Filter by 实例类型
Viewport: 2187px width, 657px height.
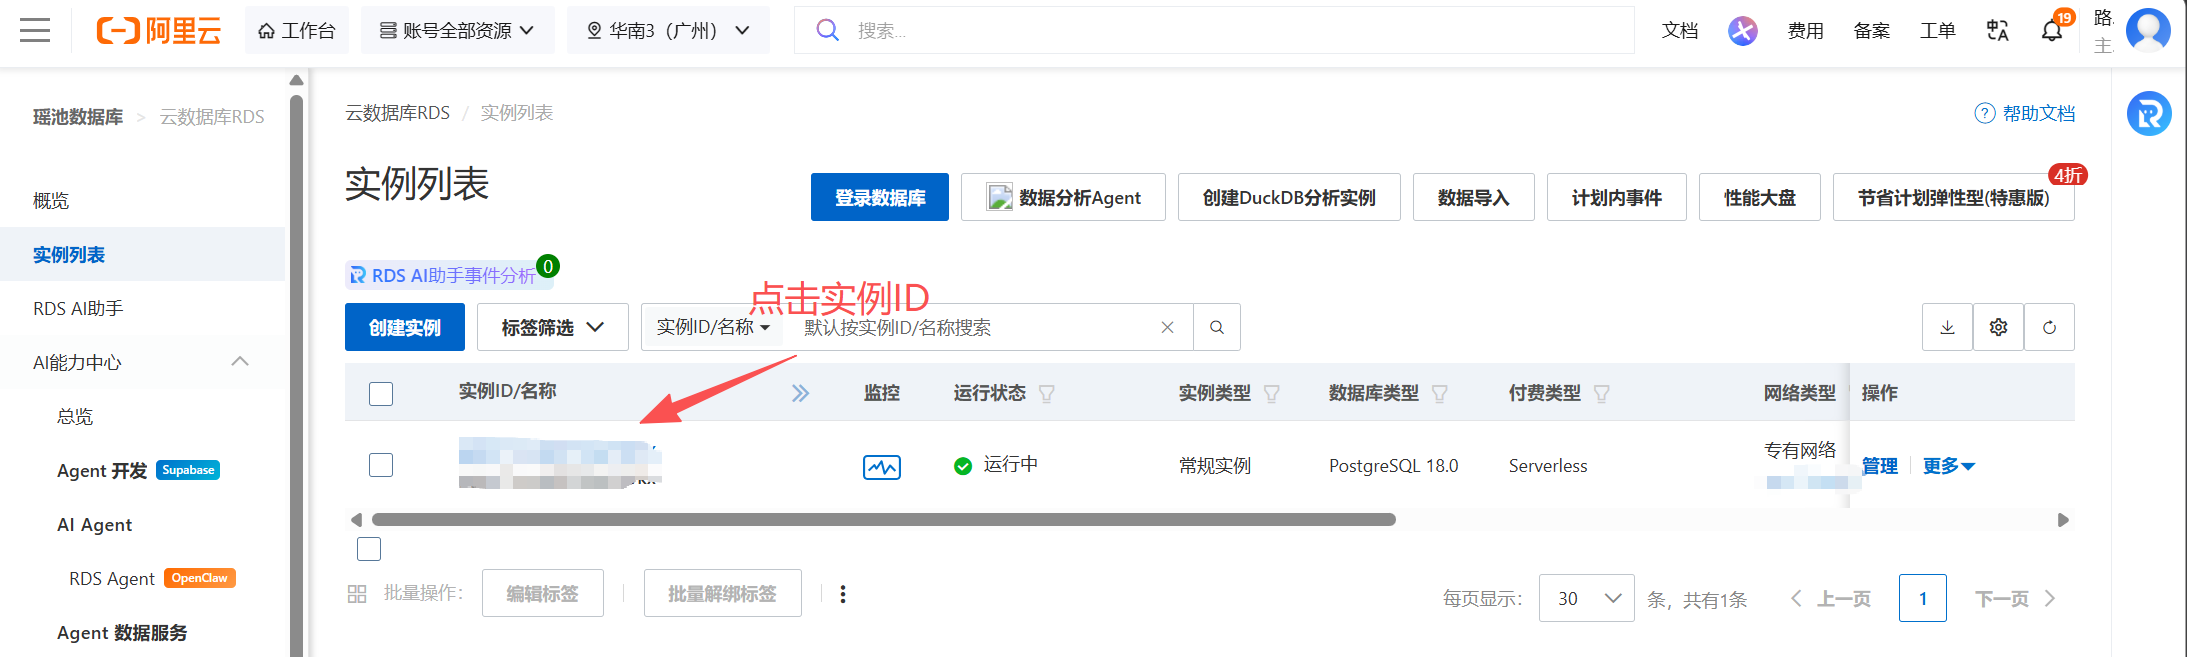coord(1272,394)
